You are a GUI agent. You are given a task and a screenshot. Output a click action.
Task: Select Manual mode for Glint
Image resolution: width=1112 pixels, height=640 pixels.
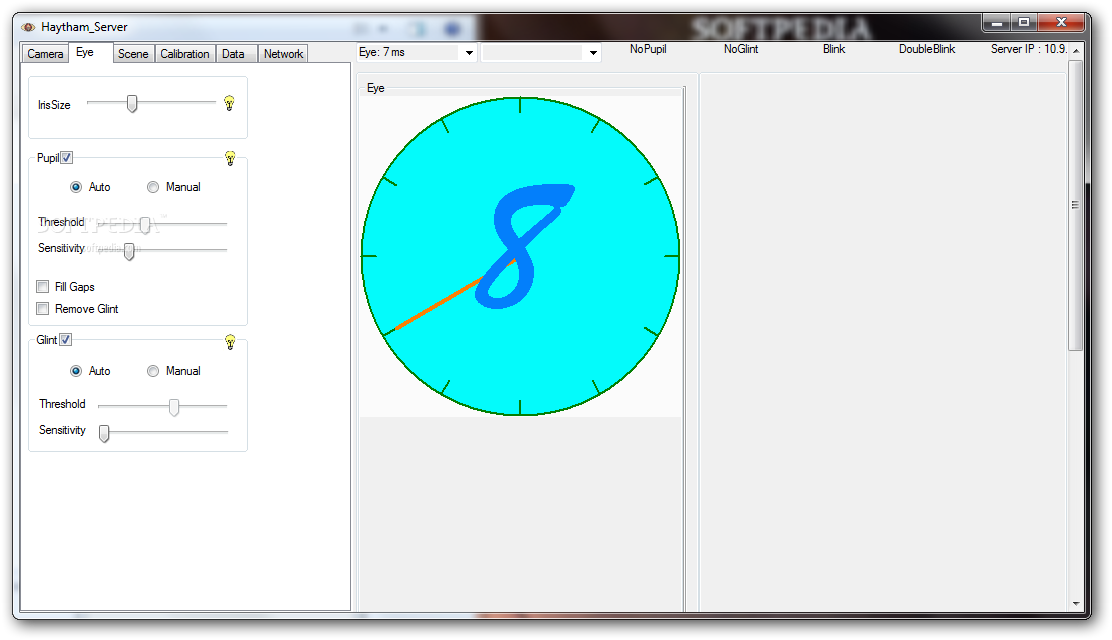[x=152, y=371]
